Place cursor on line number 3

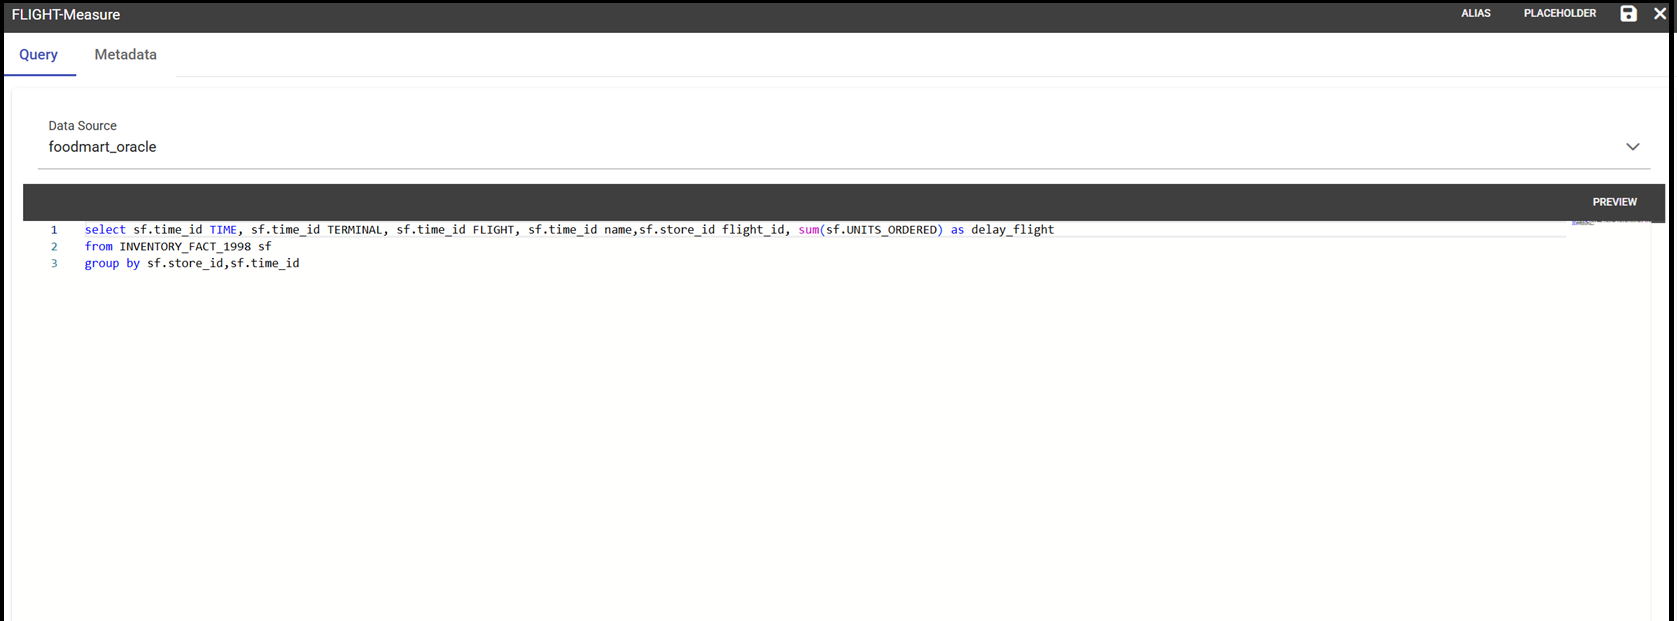(x=54, y=264)
